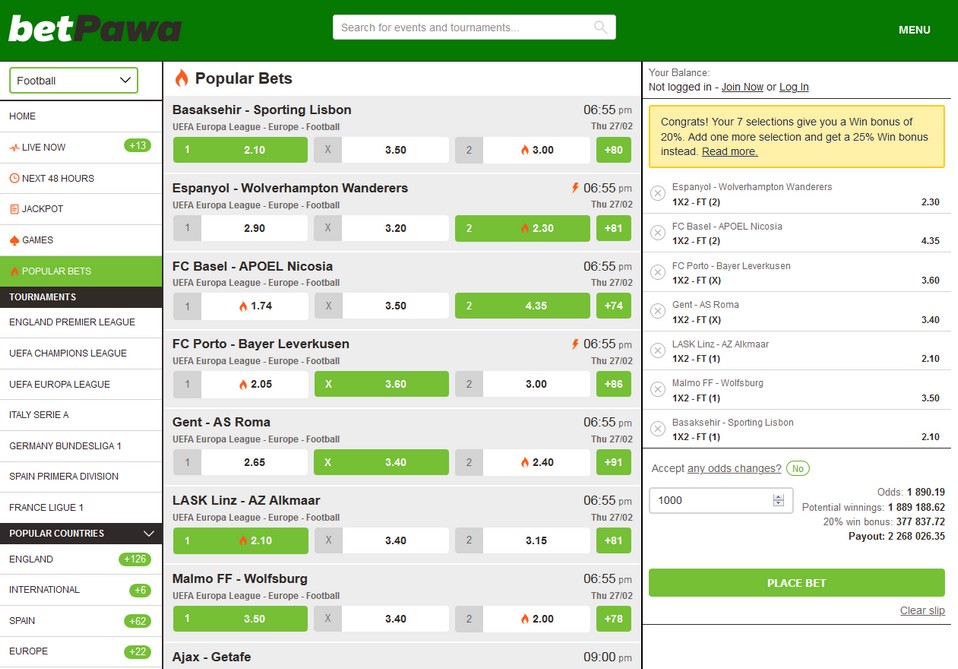Open Spain Primera Division tournament

[x=81, y=477]
